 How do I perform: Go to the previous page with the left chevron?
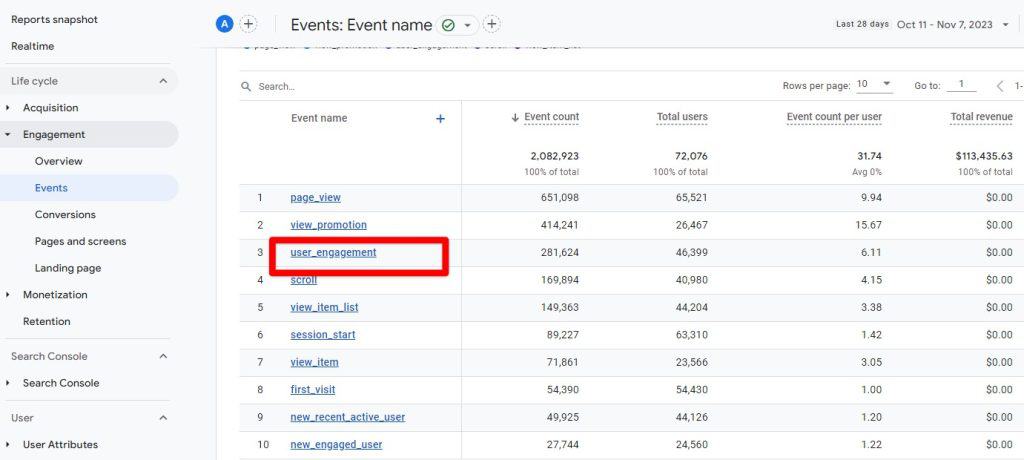[x=1000, y=86]
